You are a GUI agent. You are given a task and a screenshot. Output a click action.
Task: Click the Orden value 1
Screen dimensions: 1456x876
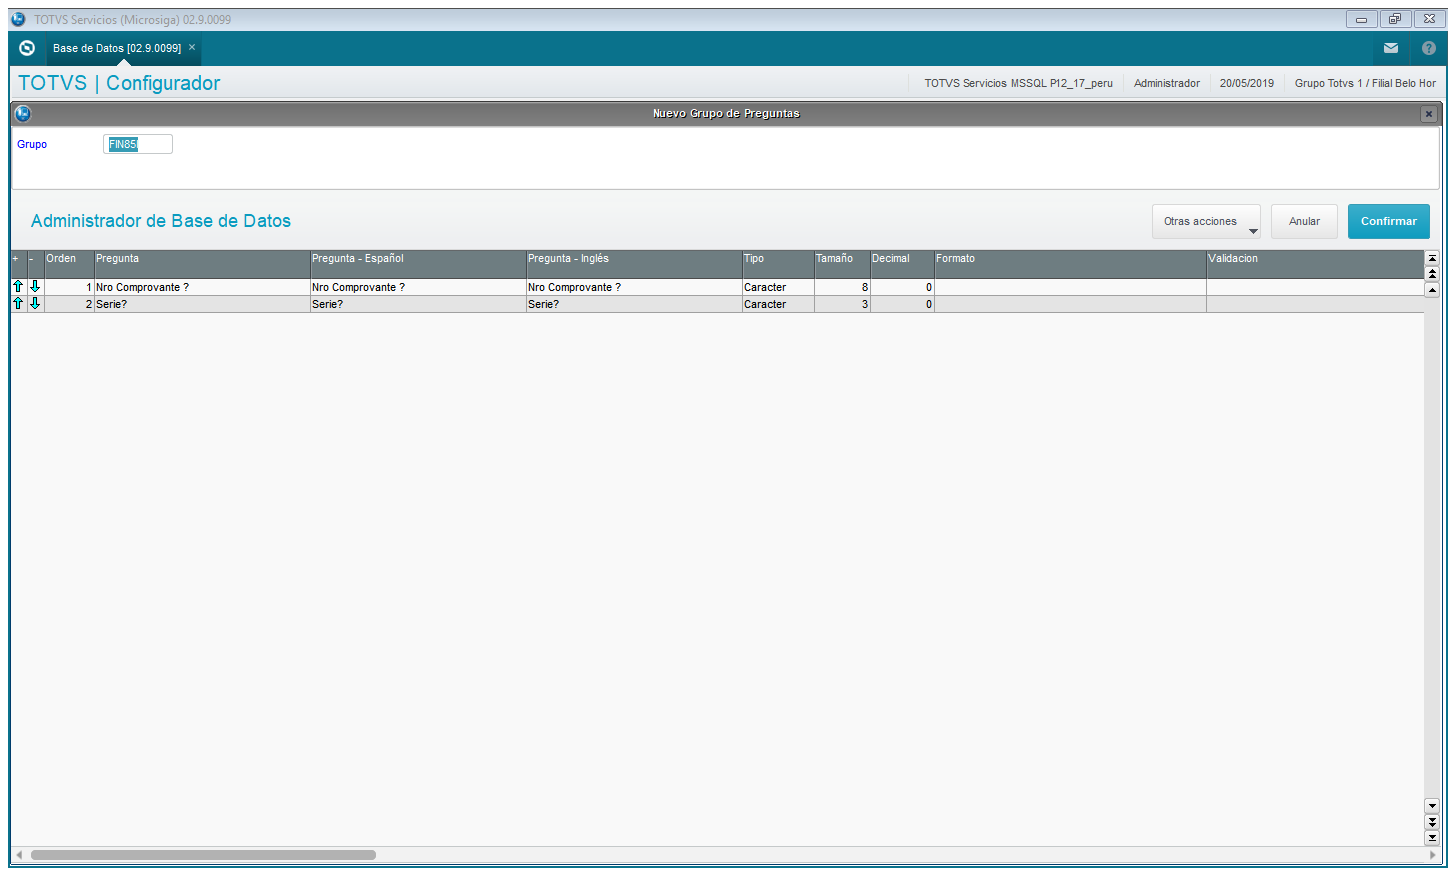click(69, 287)
